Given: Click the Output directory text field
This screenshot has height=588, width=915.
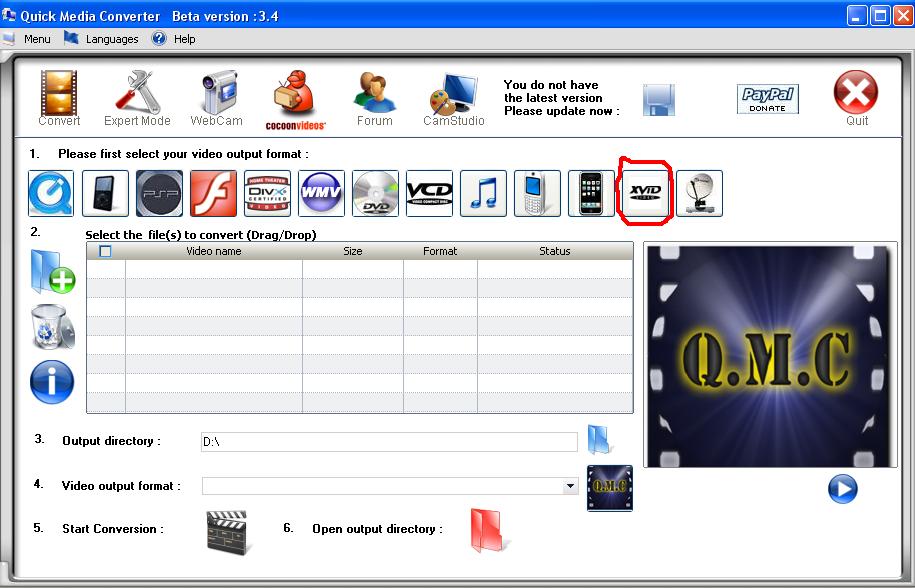Looking at the screenshot, I should [x=389, y=442].
